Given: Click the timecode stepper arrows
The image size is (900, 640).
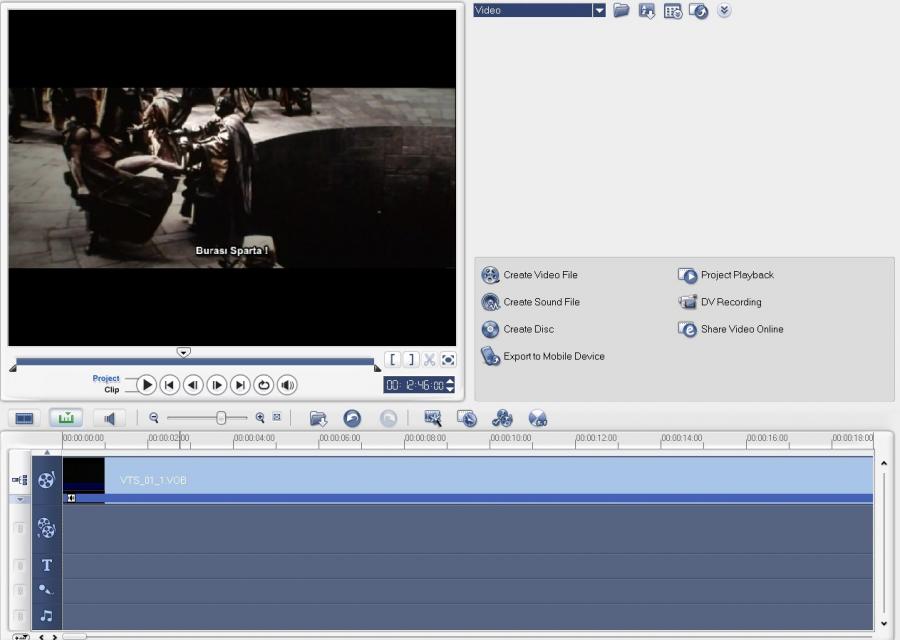Looking at the screenshot, I should pos(451,385).
